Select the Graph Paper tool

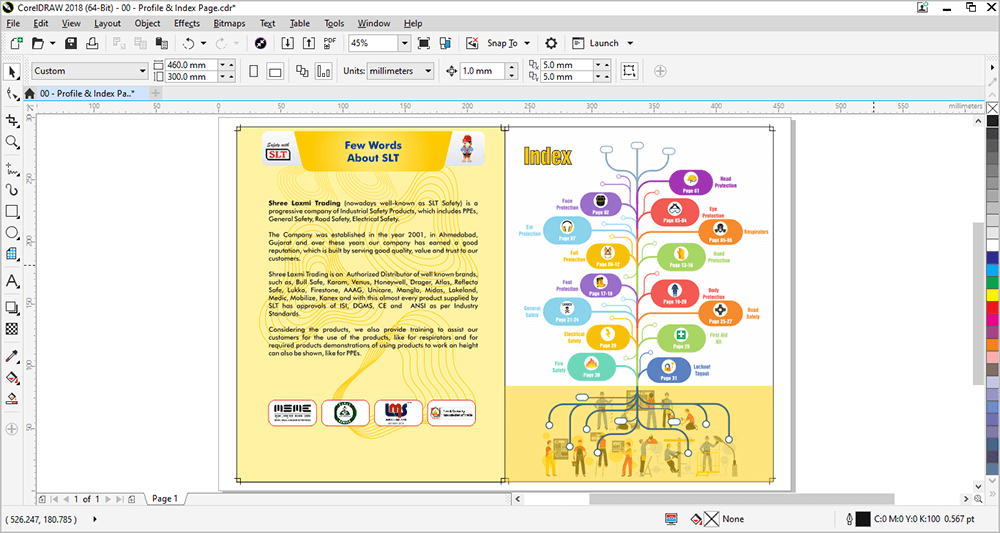click(x=11, y=254)
